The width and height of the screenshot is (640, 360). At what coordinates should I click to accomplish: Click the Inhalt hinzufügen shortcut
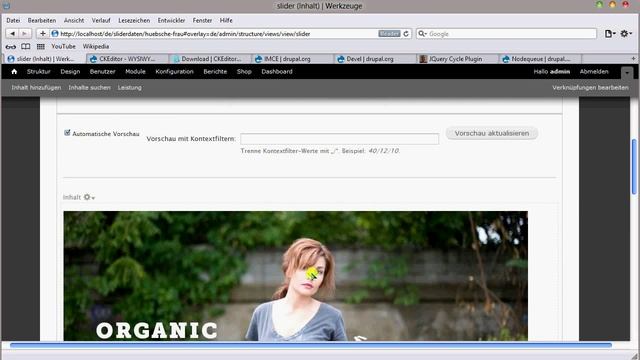click(x=36, y=87)
